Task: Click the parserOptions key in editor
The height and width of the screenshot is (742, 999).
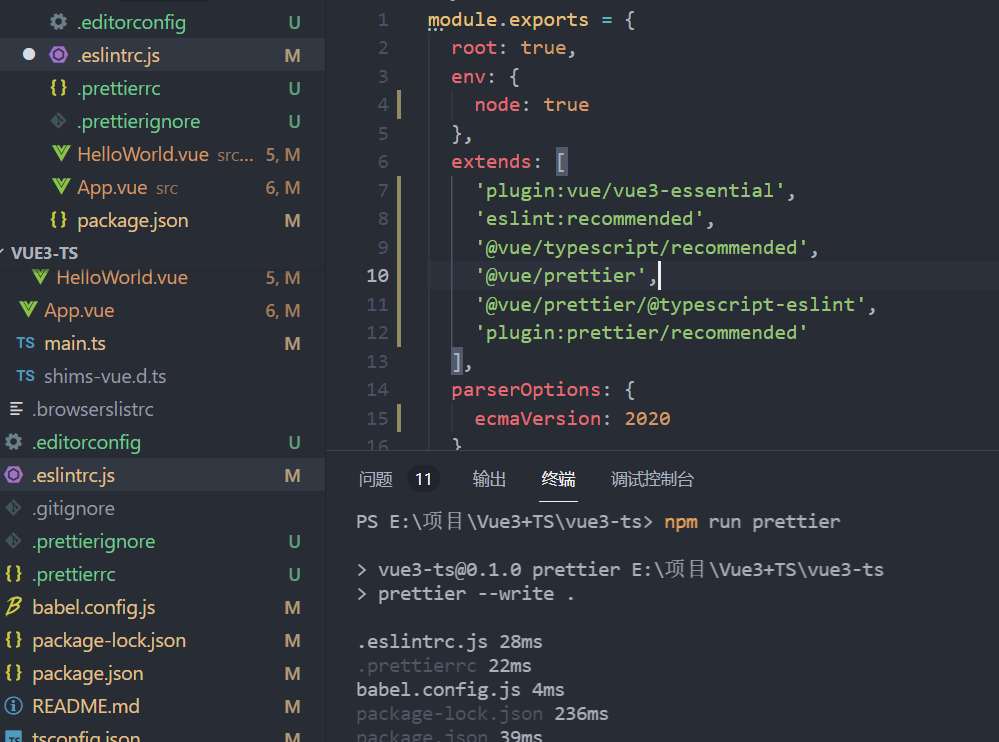Action: tap(526, 389)
